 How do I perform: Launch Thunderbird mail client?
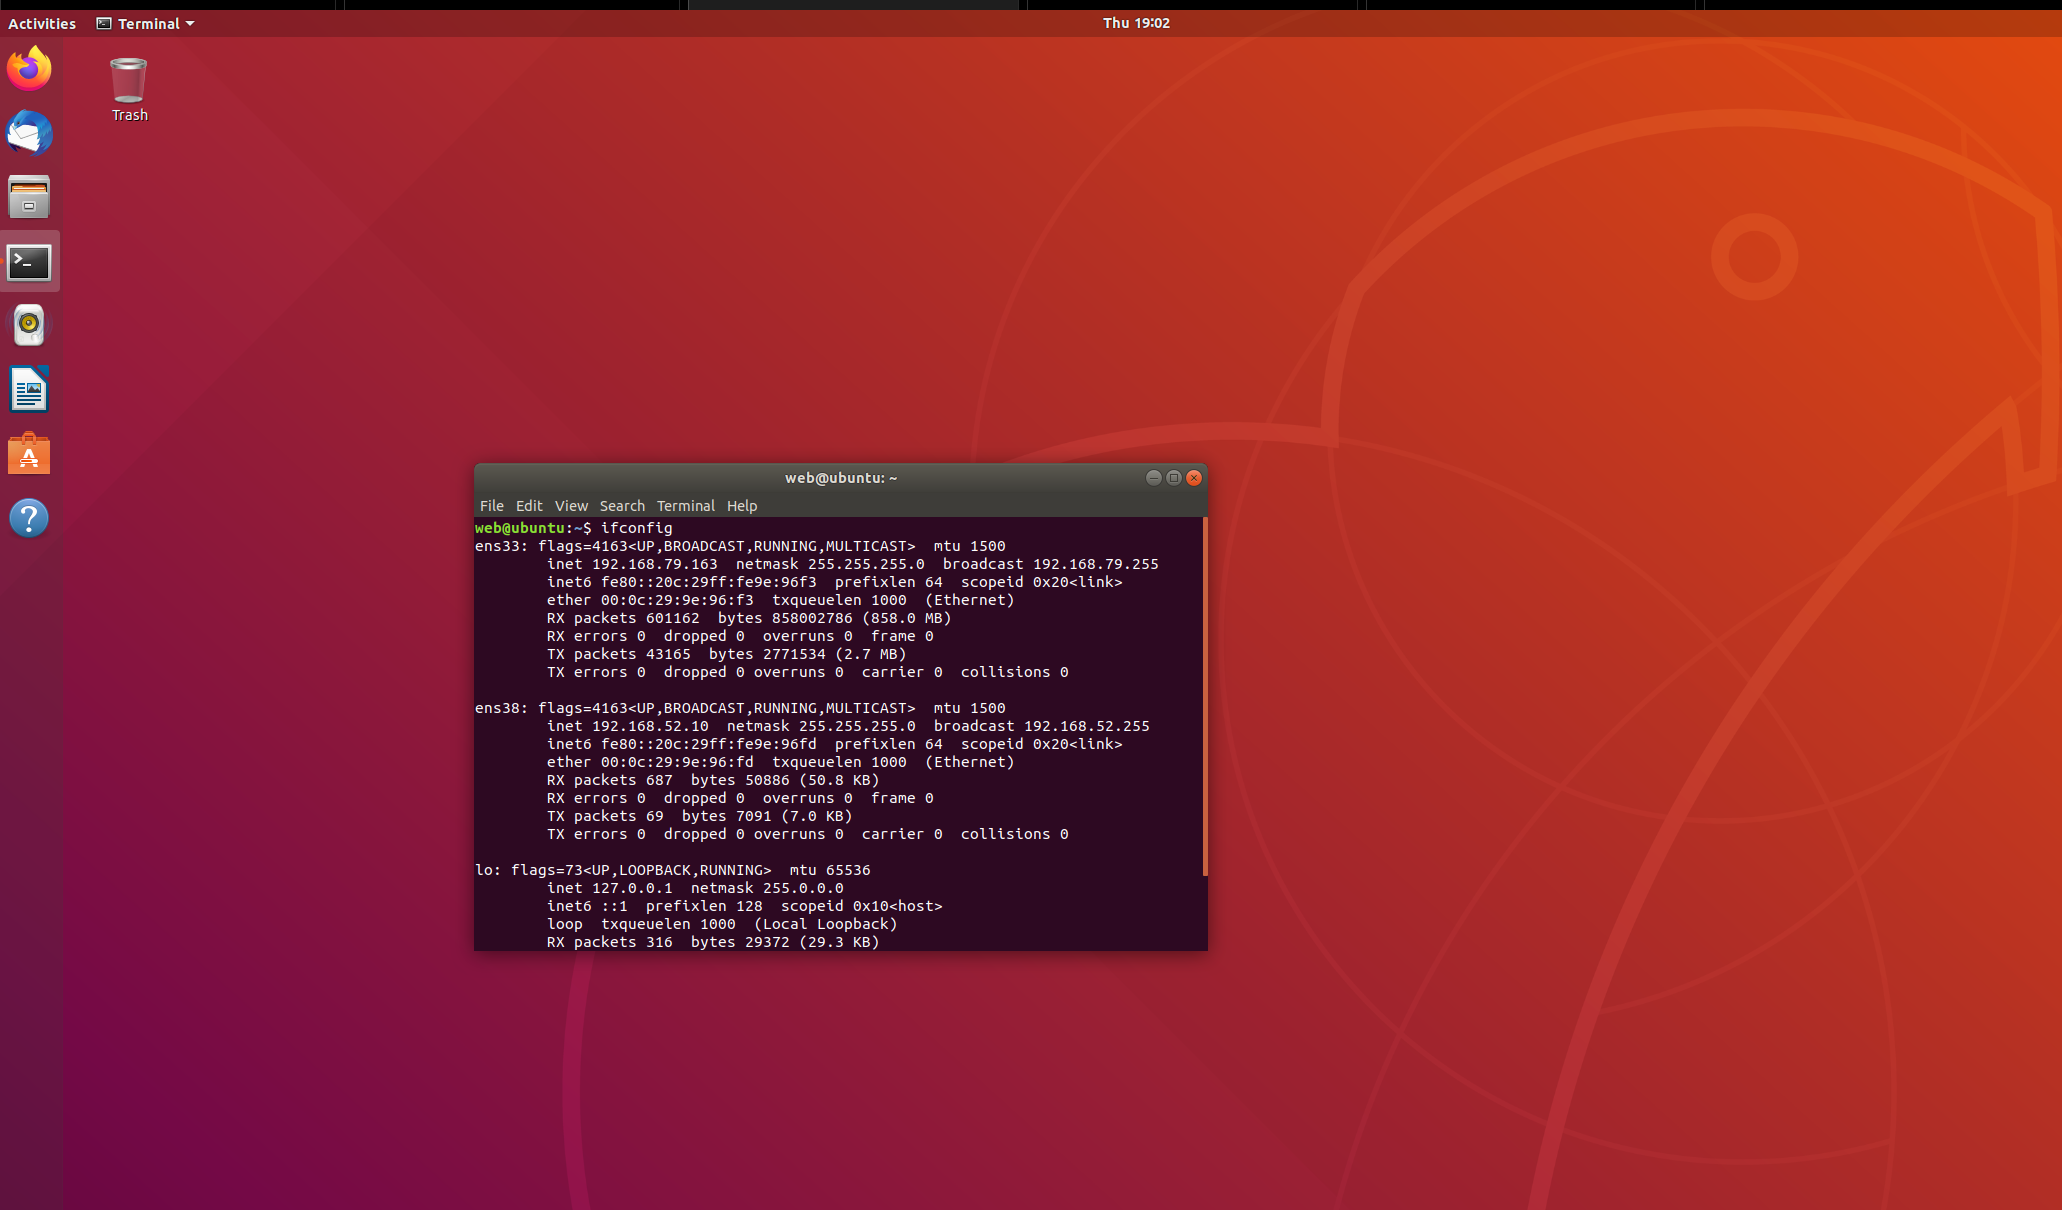pos(29,133)
